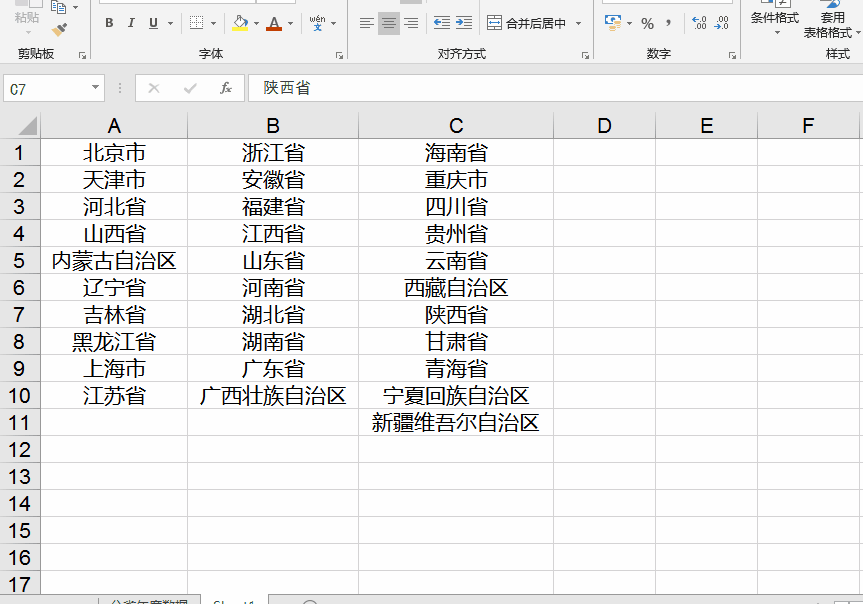The height and width of the screenshot is (604, 863).
Task: Select column header C
Action: coord(456,125)
